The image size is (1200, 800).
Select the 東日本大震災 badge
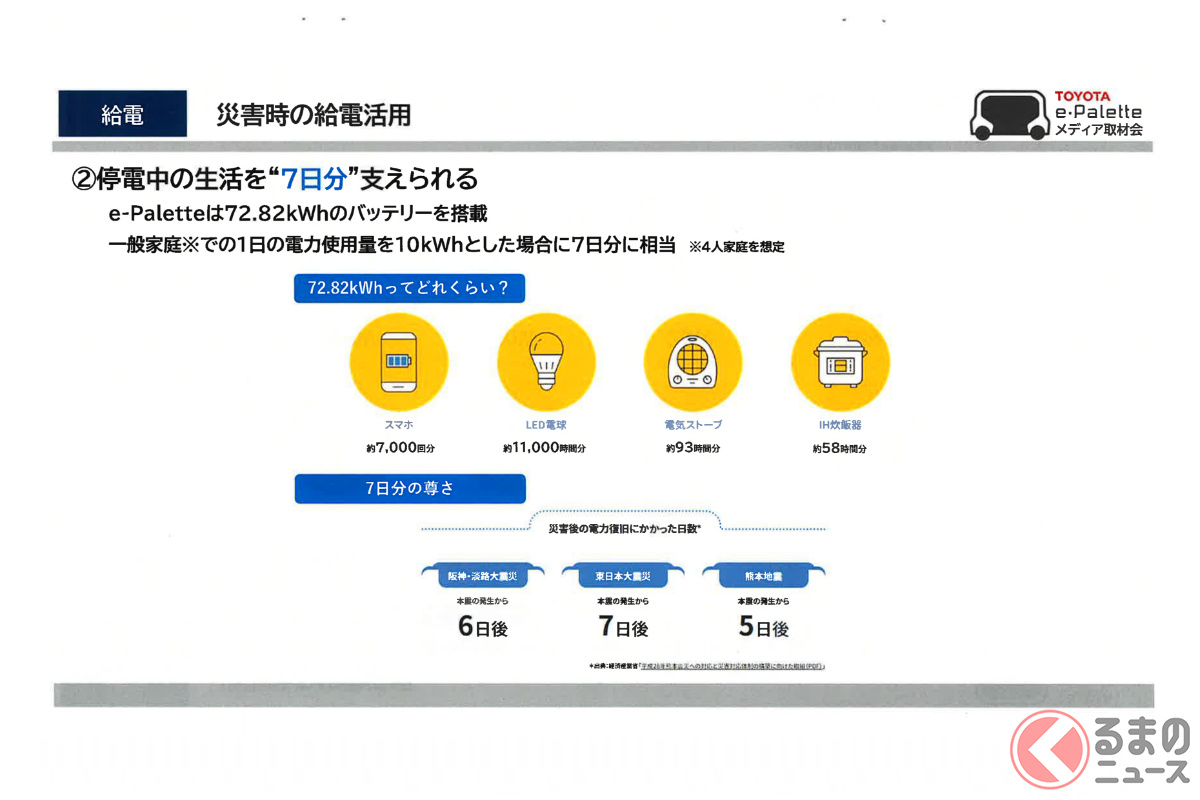pyautogui.click(x=623, y=576)
